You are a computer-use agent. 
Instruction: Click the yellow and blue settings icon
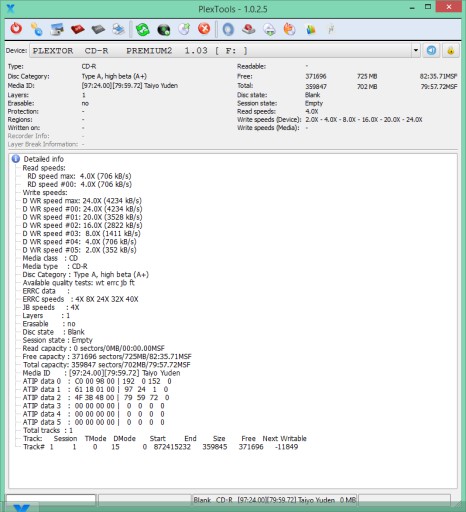tap(37, 29)
